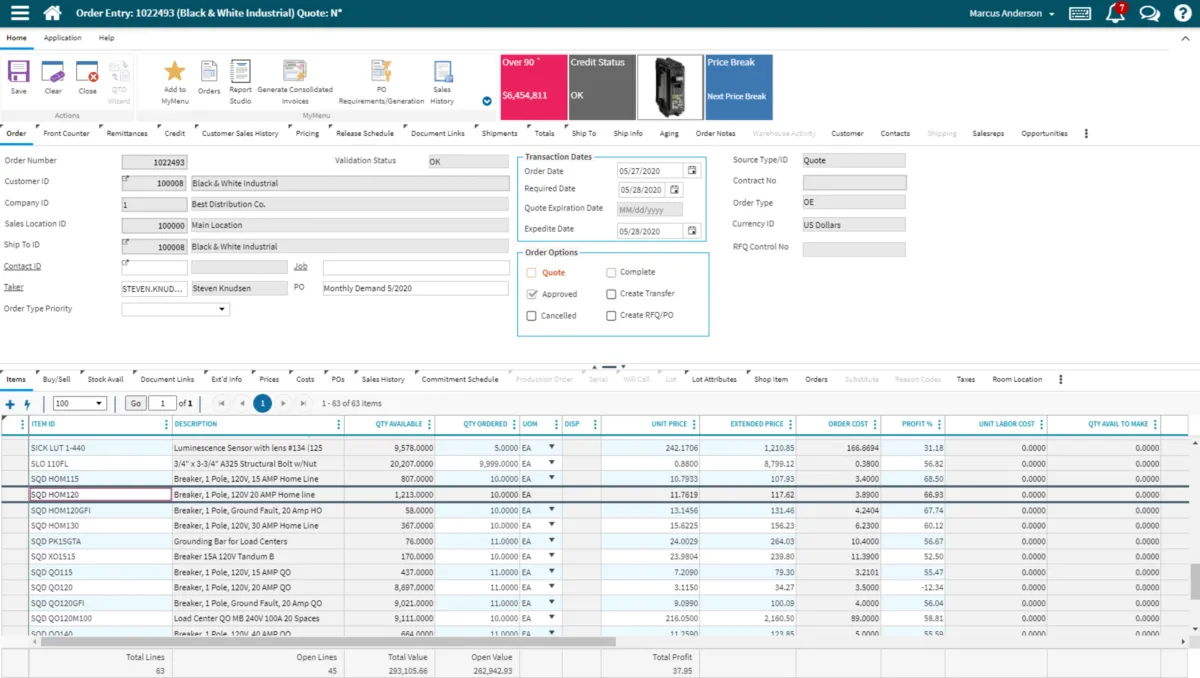The height and width of the screenshot is (678, 1200).
Task: Click the notifications bell icon
Action: pos(1114,13)
